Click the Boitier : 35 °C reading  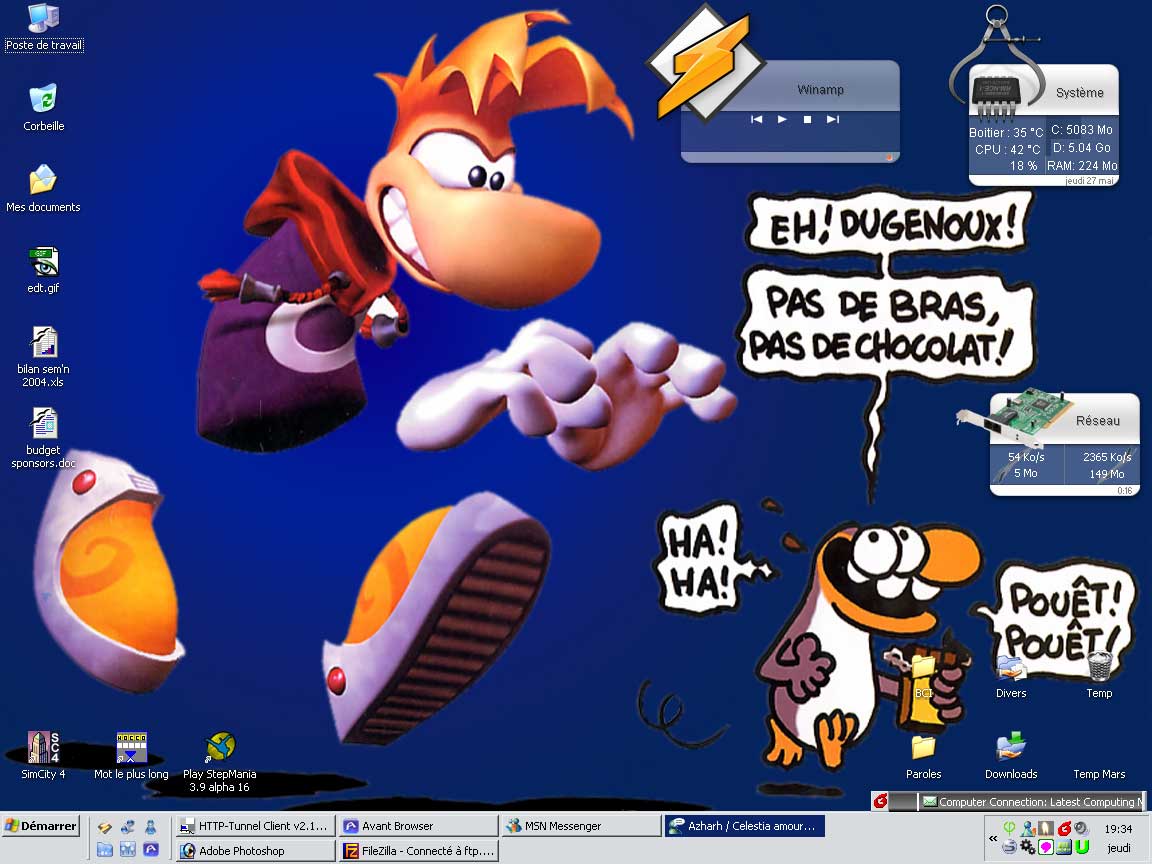[1006, 133]
